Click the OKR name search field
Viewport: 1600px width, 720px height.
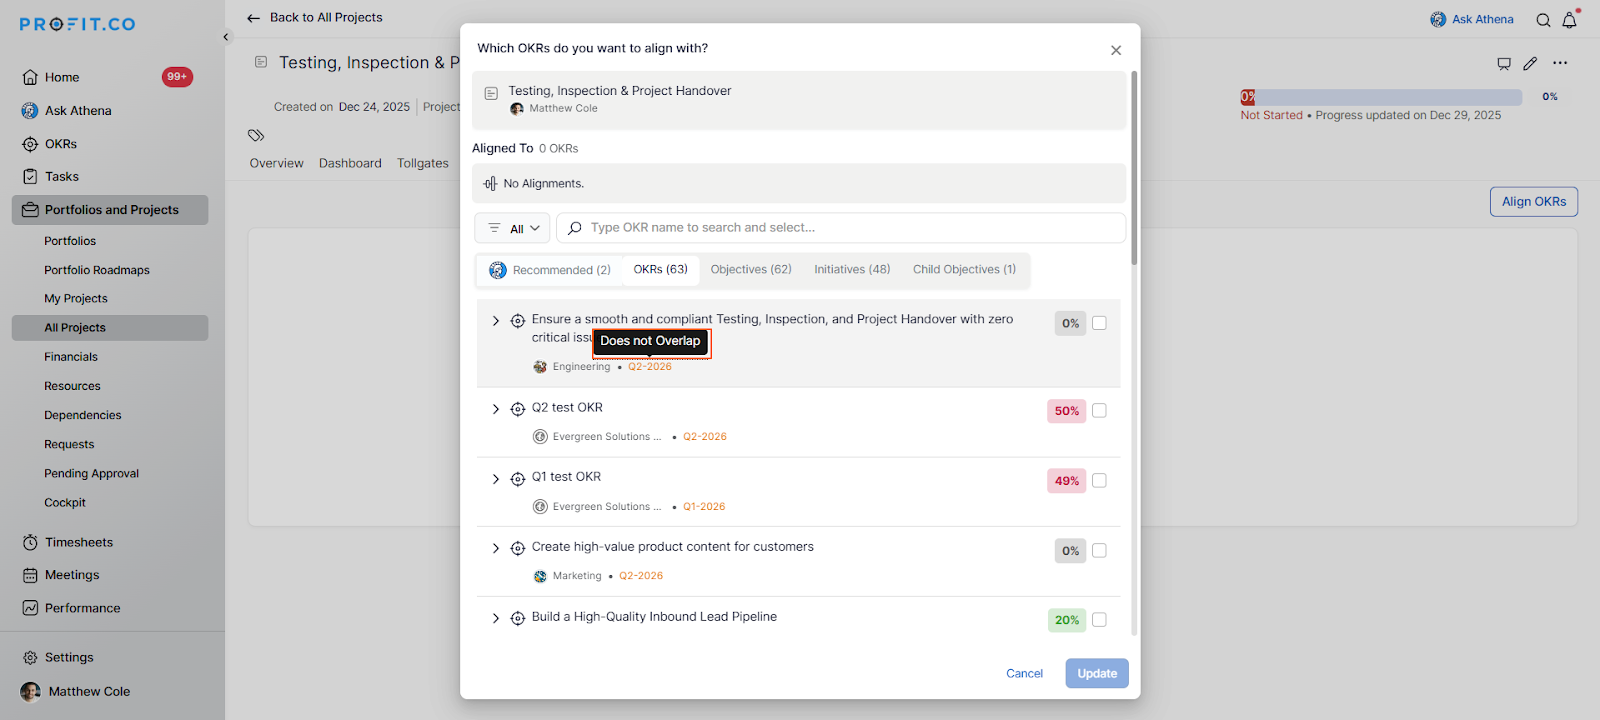[850, 228]
